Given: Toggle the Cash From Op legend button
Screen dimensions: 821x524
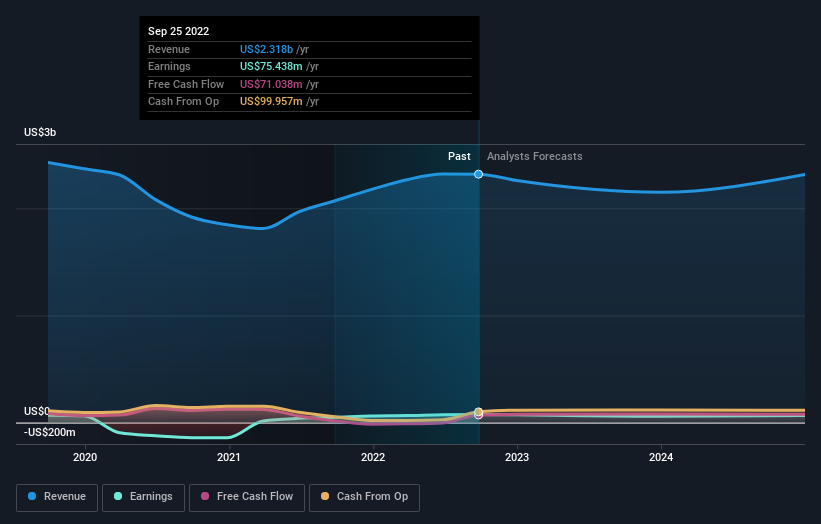Looking at the screenshot, I should (x=364, y=497).
